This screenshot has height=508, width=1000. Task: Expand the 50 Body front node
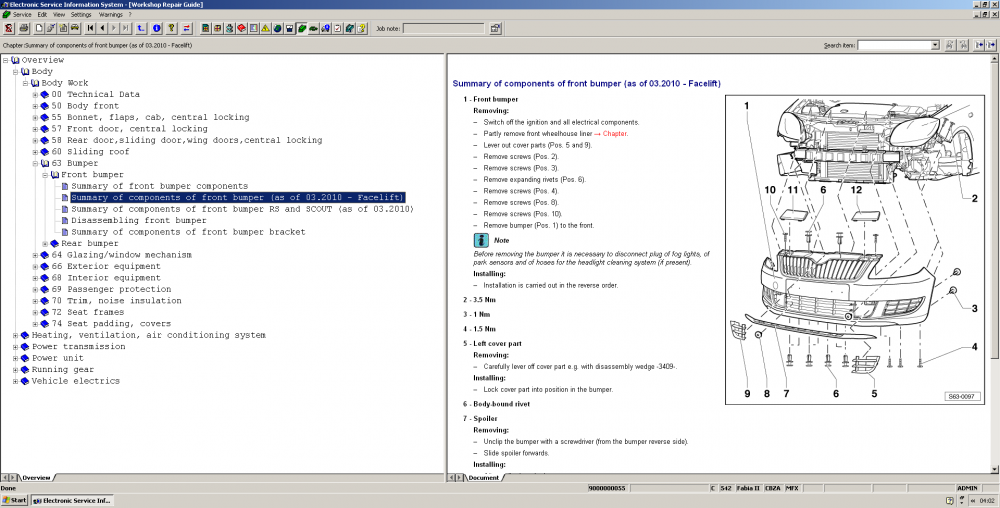click(x=35, y=106)
